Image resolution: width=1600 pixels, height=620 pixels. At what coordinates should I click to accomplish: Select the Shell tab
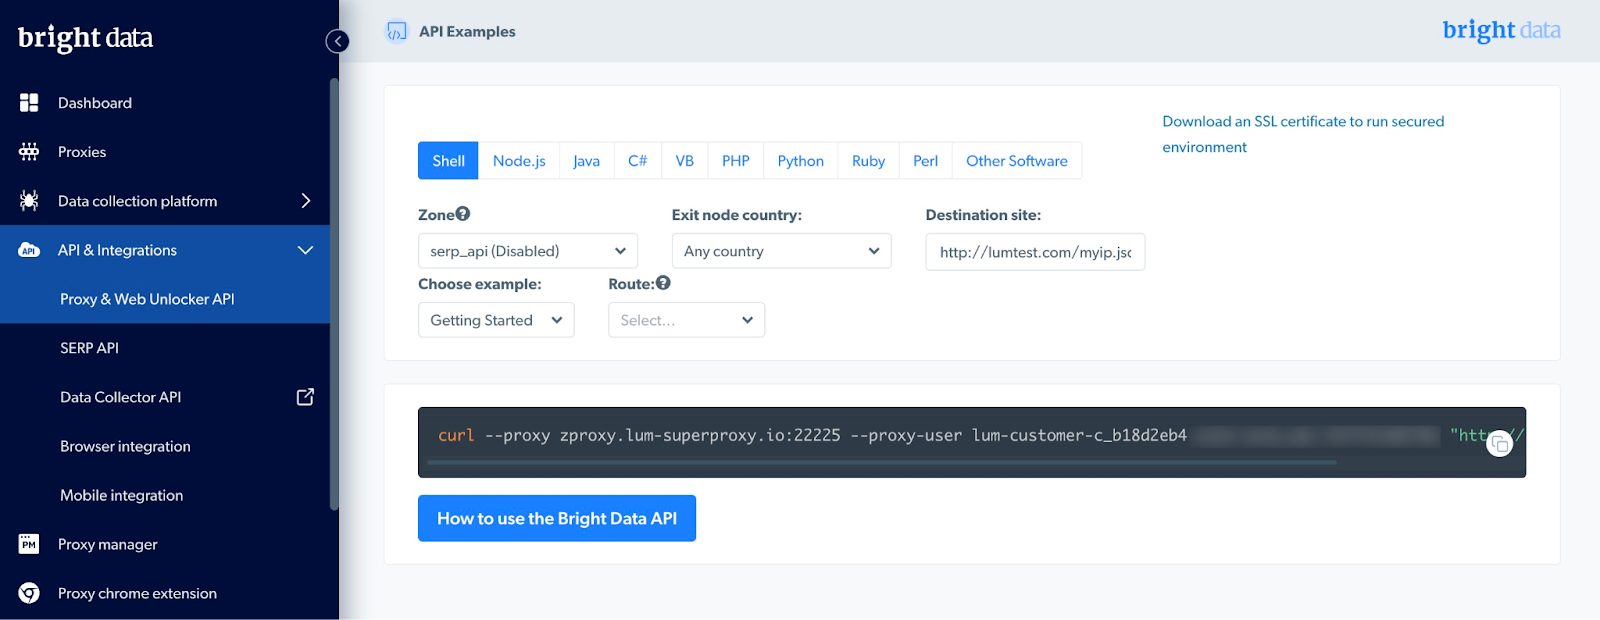(x=448, y=161)
